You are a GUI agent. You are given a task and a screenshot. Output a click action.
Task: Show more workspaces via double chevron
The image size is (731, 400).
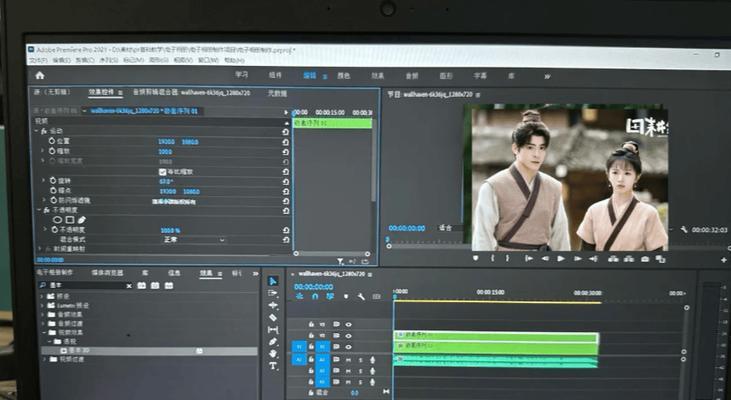547,76
